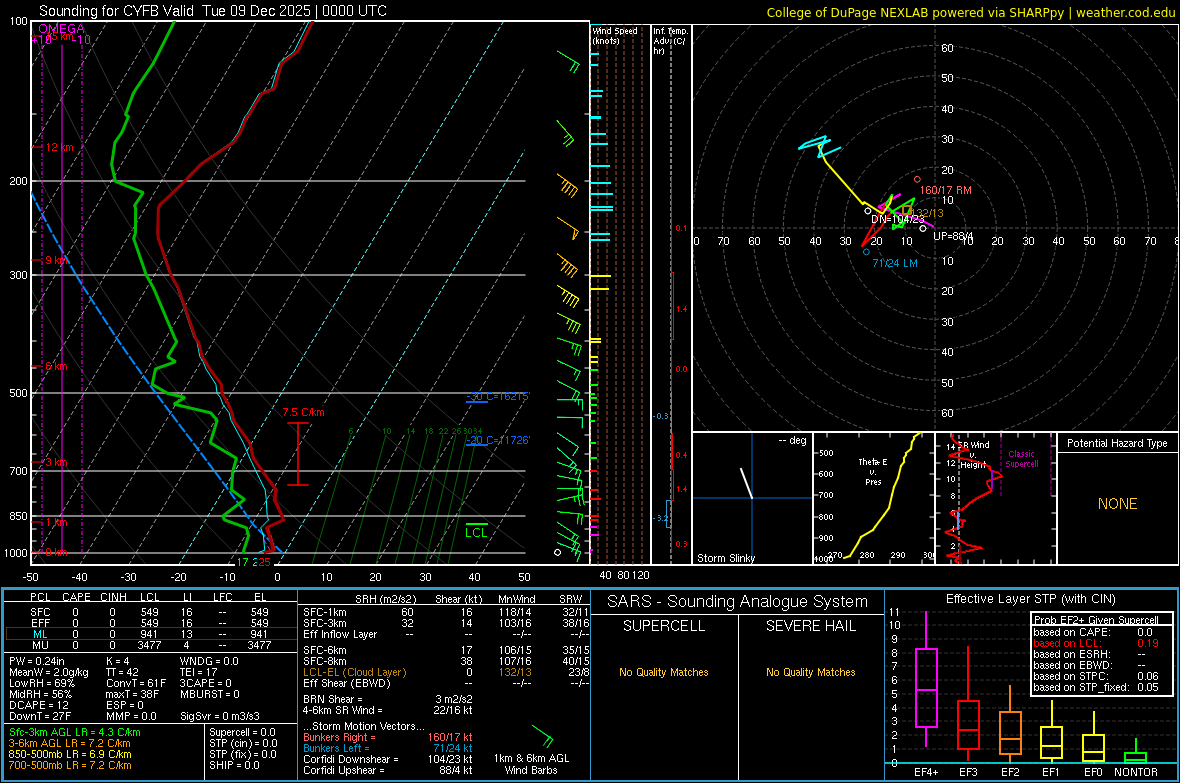Select the SFC-1km SRH row
Viewport: 1180px width, 783px height.
tap(446, 613)
